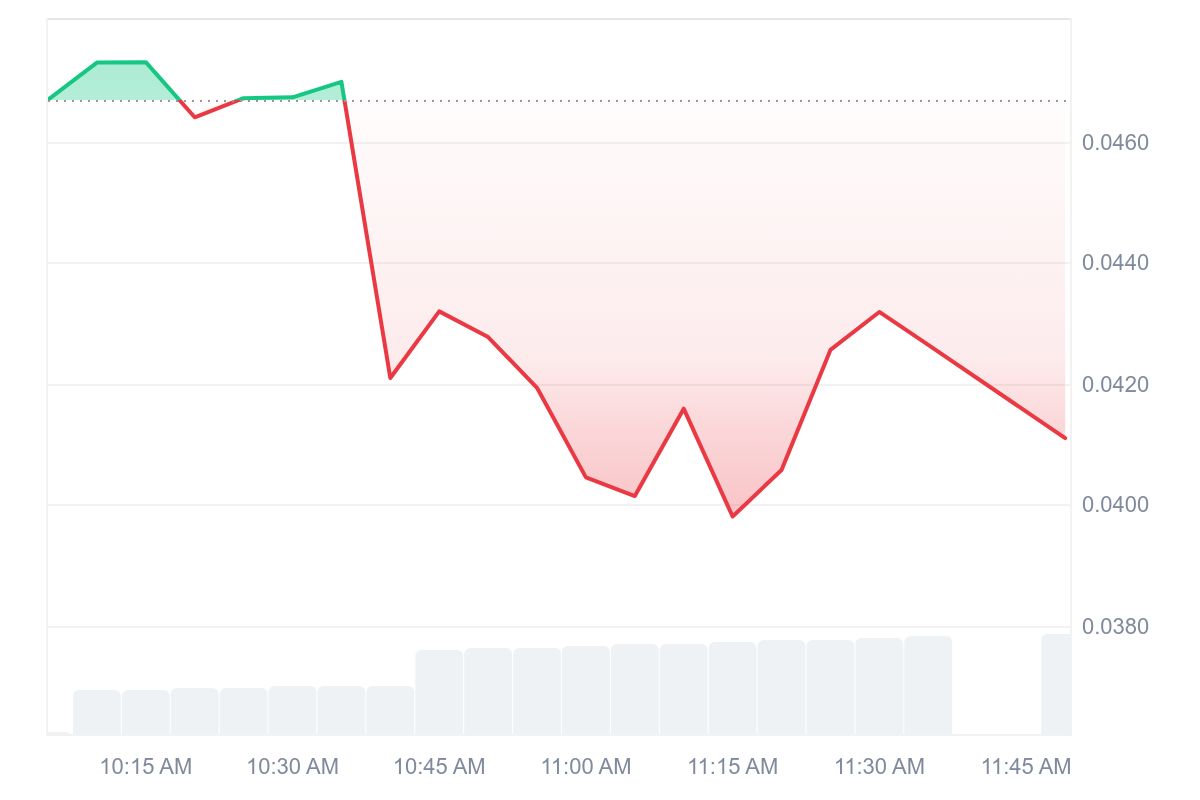The width and height of the screenshot is (1200, 800).
Task: Click the first tall volume bar near 10:15 AM
Action: tap(97, 713)
